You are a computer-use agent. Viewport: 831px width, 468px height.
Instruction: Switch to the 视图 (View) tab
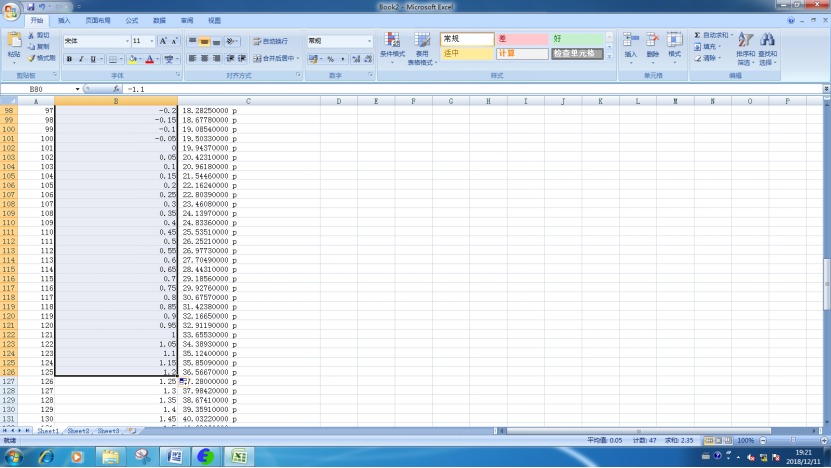click(x=214, y=21)
